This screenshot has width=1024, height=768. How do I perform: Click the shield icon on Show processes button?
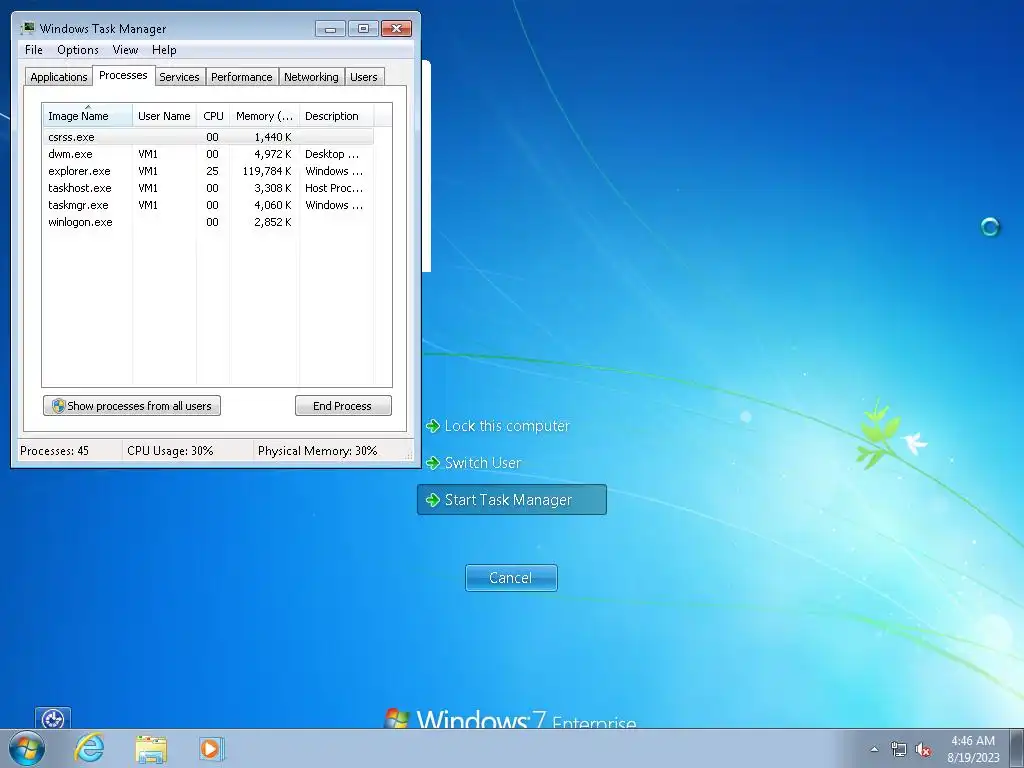tap(58, 406)
